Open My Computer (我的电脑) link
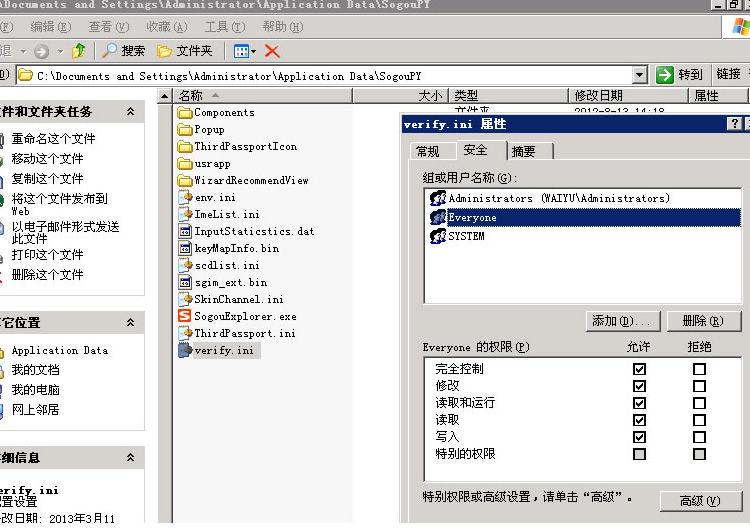The width and height of the screenshot is (750, 530). 35,390
